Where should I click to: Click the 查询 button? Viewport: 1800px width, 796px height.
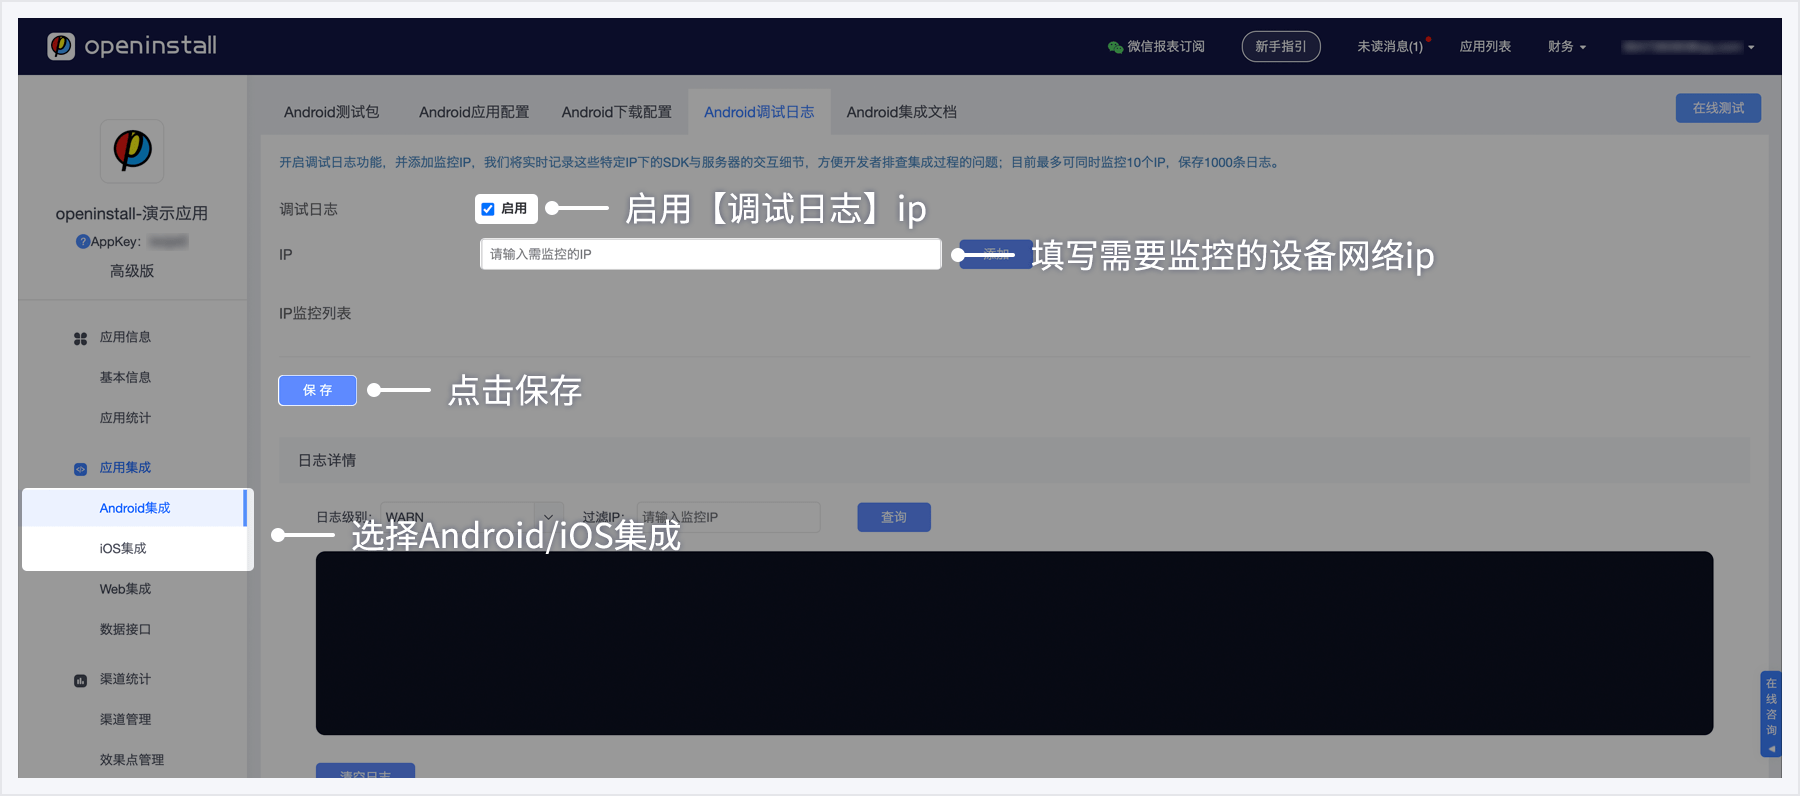coord(894,517)
